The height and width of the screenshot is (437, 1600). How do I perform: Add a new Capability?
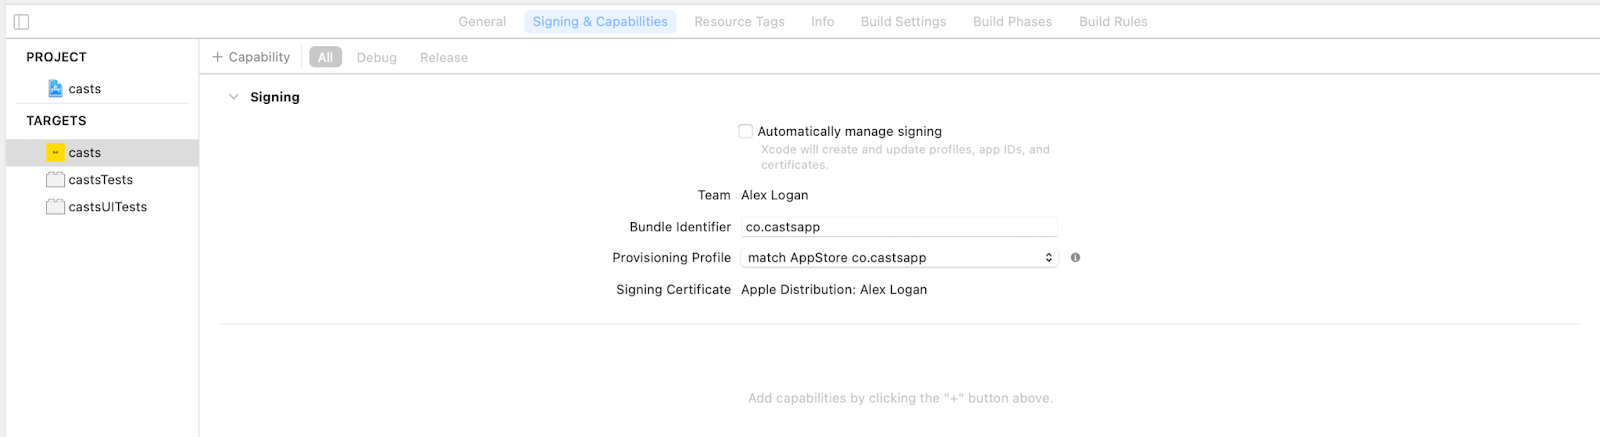(x=251, y=57)
